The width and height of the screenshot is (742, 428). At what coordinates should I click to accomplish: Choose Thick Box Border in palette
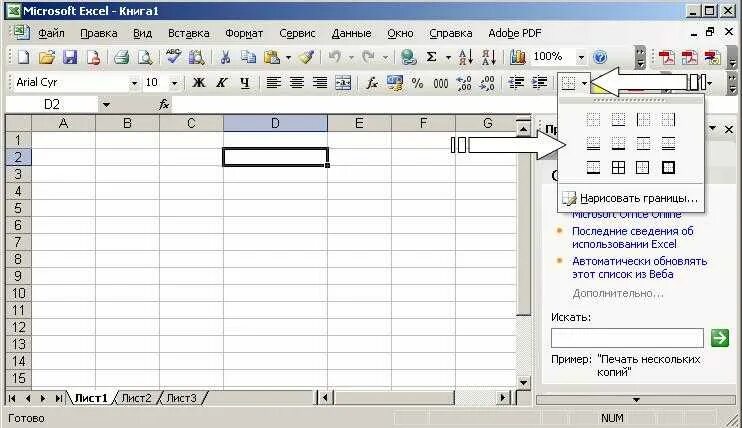(x=668, y=167)
